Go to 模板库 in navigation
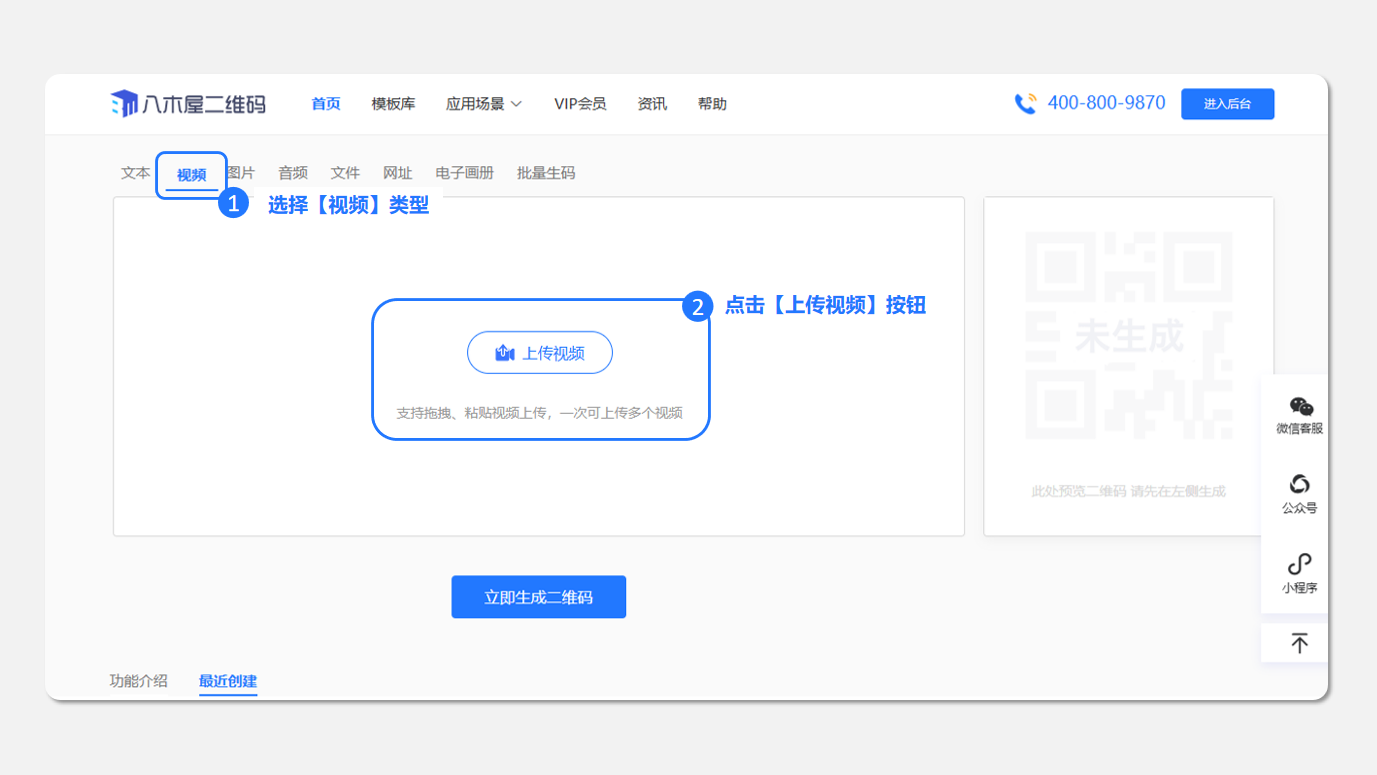 coord(393,104)
